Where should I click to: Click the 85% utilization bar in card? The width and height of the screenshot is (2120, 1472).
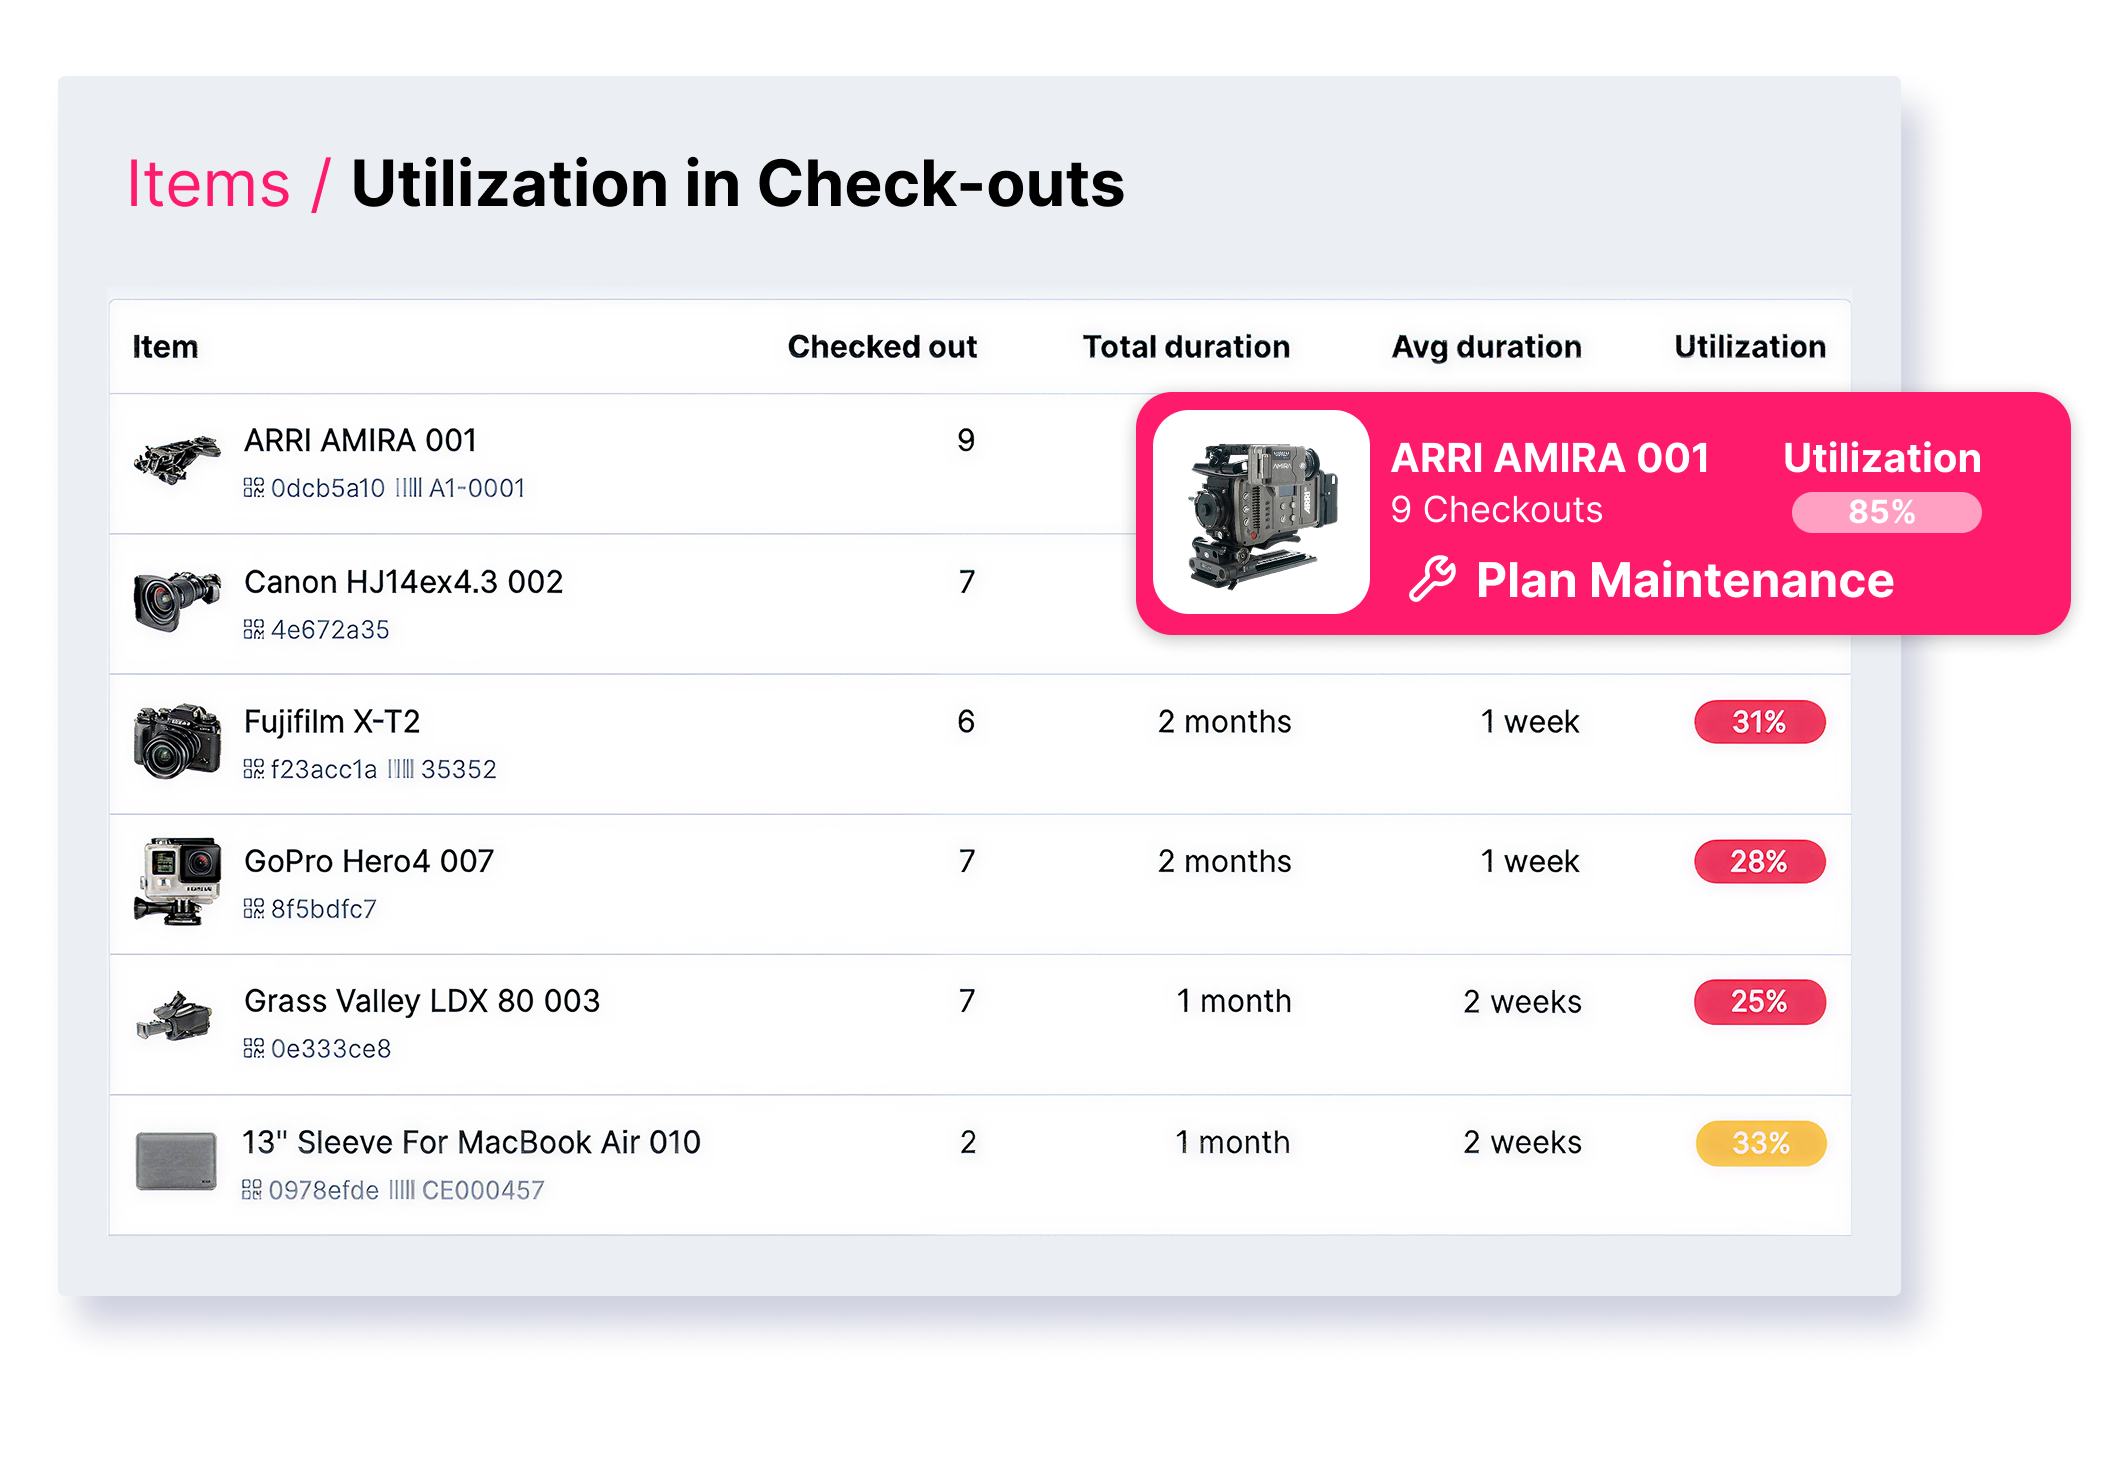[1885, 512]
